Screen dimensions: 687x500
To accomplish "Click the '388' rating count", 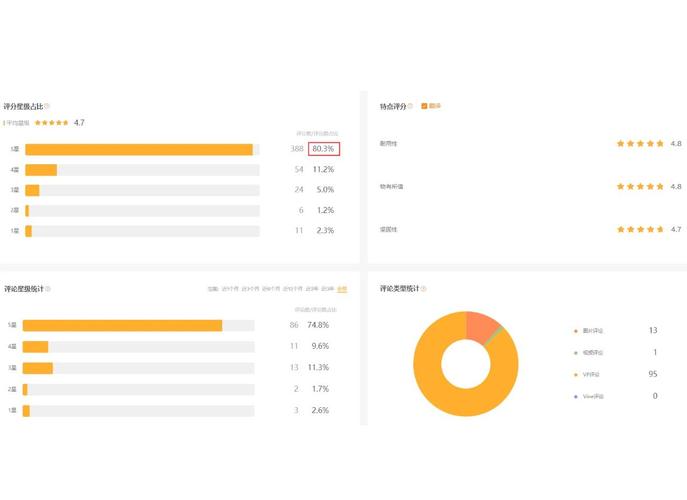I will tap(297, 149).
